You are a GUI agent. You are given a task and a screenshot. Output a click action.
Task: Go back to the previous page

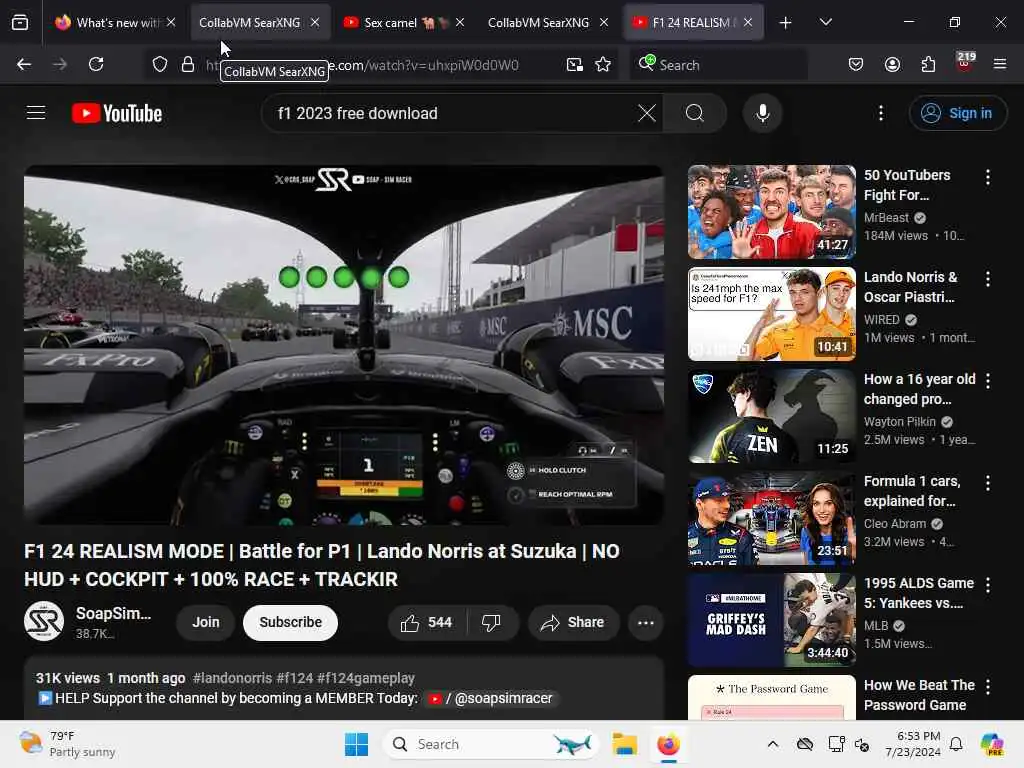[x=24, y=64]
